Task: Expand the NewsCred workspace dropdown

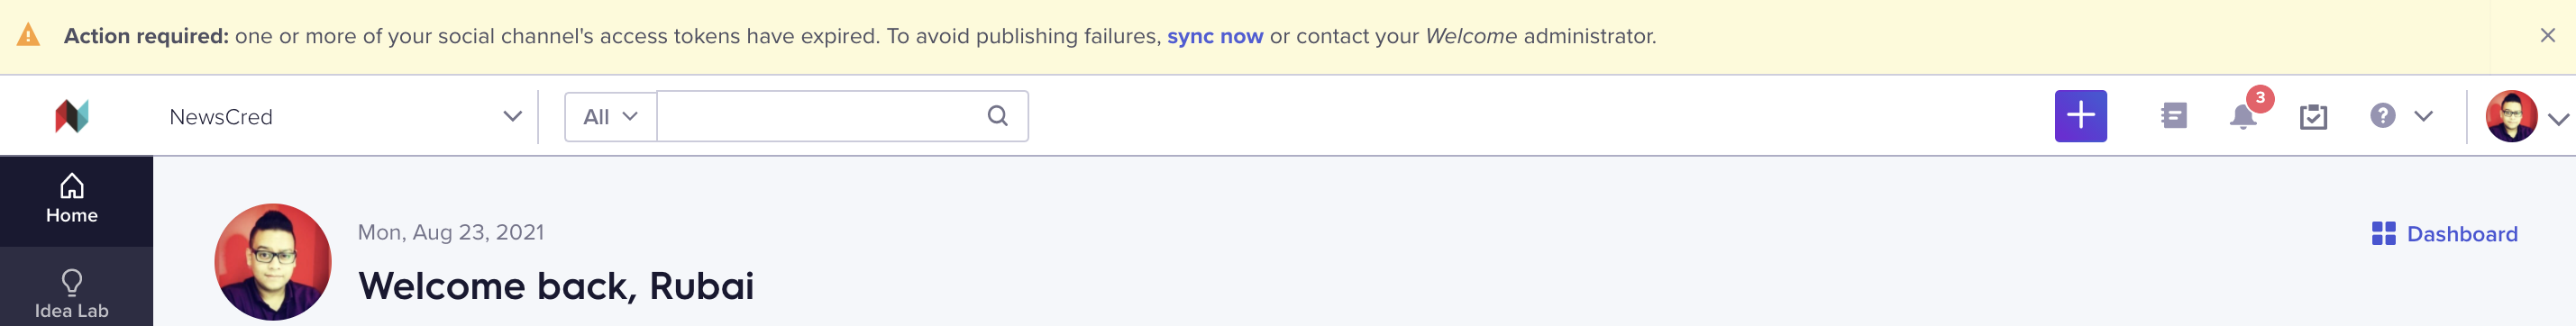Action: (512, 116)
